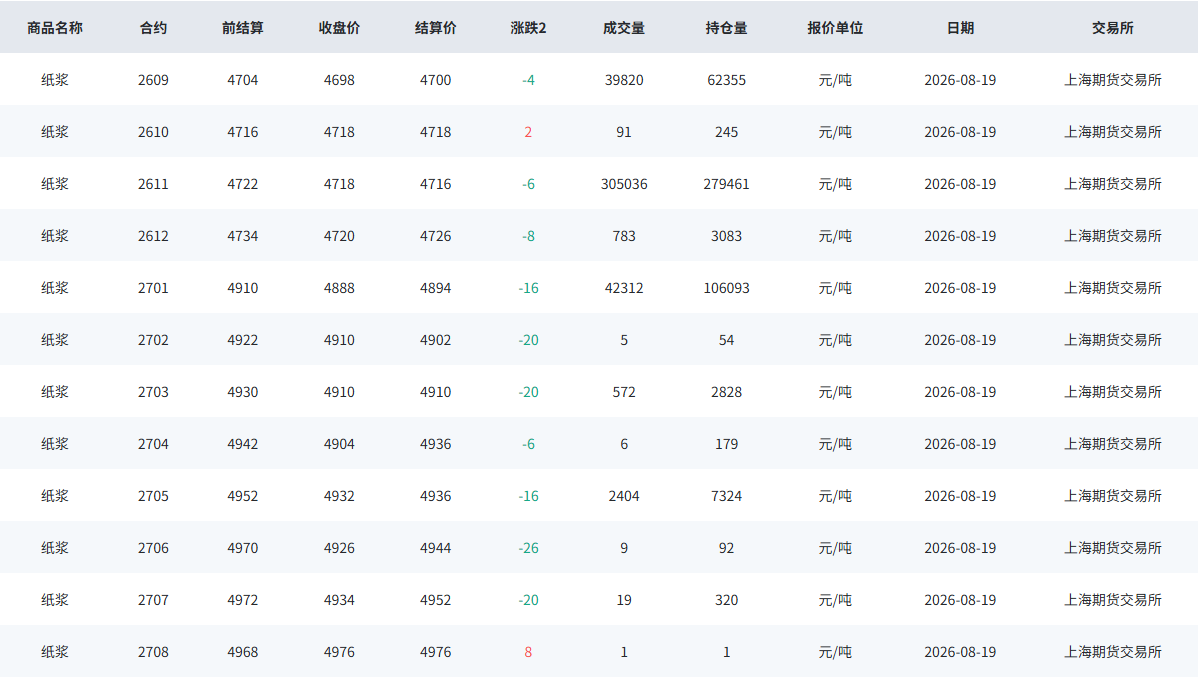Click previous settlement value 4970
Viewport: 1204px width, 677px height.
tap(243, 548)
